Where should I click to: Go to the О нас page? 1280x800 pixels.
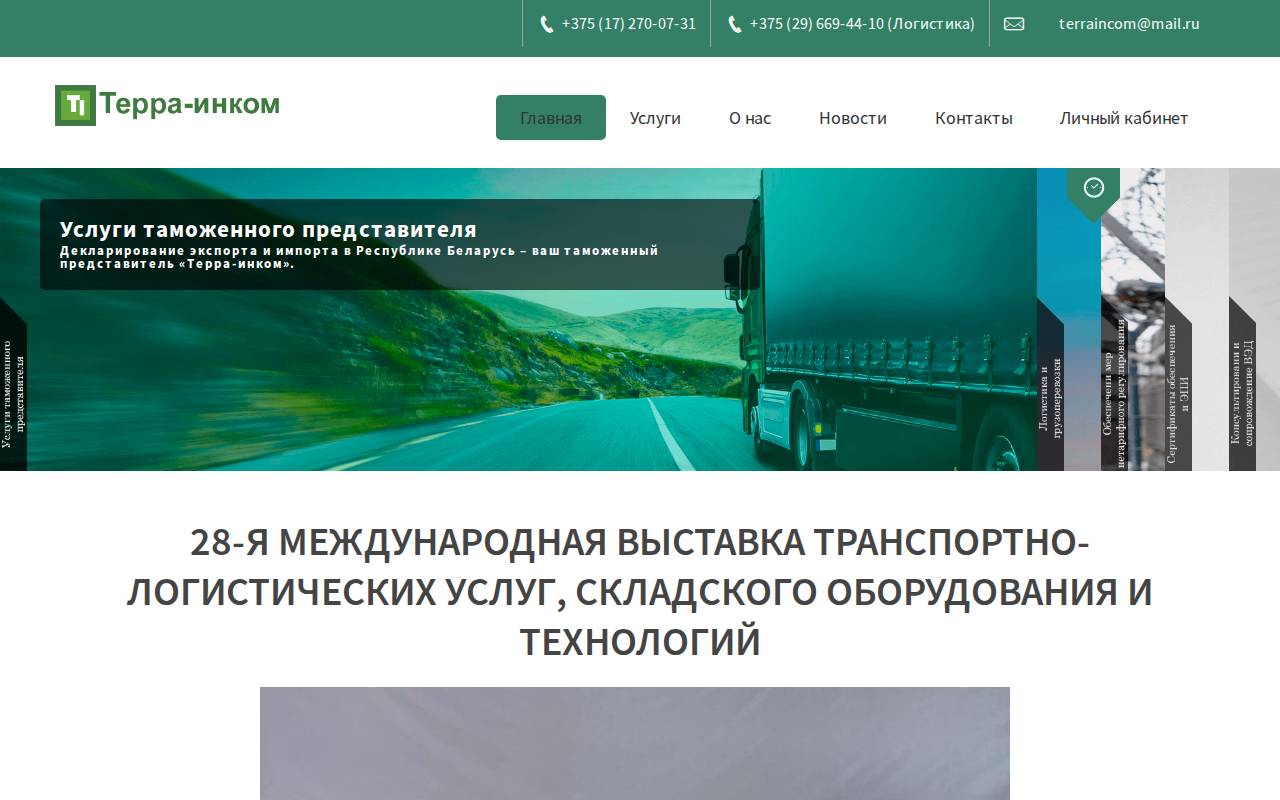pos(750,118)
